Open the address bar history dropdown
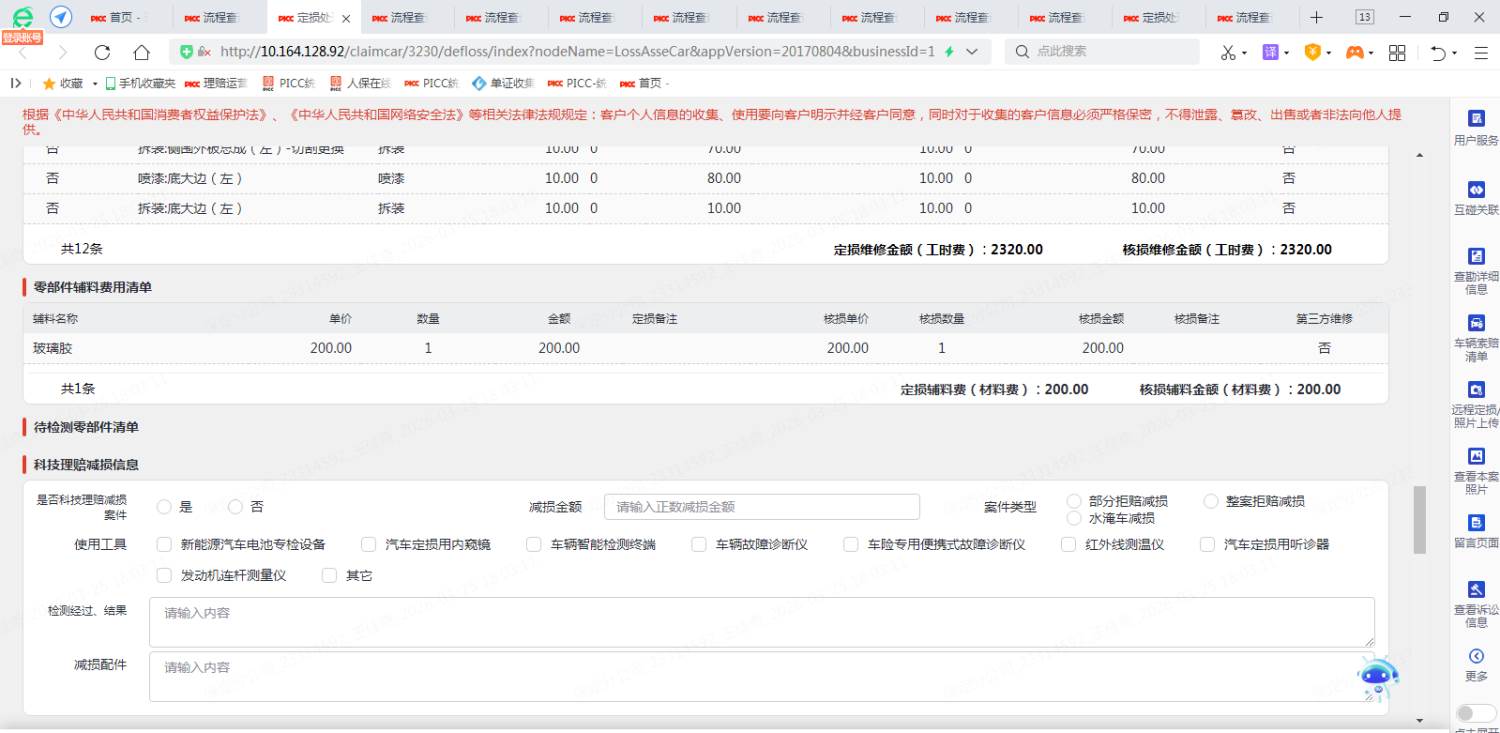Screen dimensions: 1500x733 click(972, 52)
